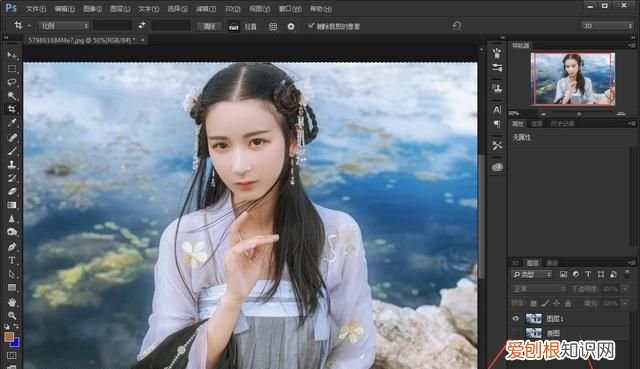Select the Zoom tool

point(12,316)
